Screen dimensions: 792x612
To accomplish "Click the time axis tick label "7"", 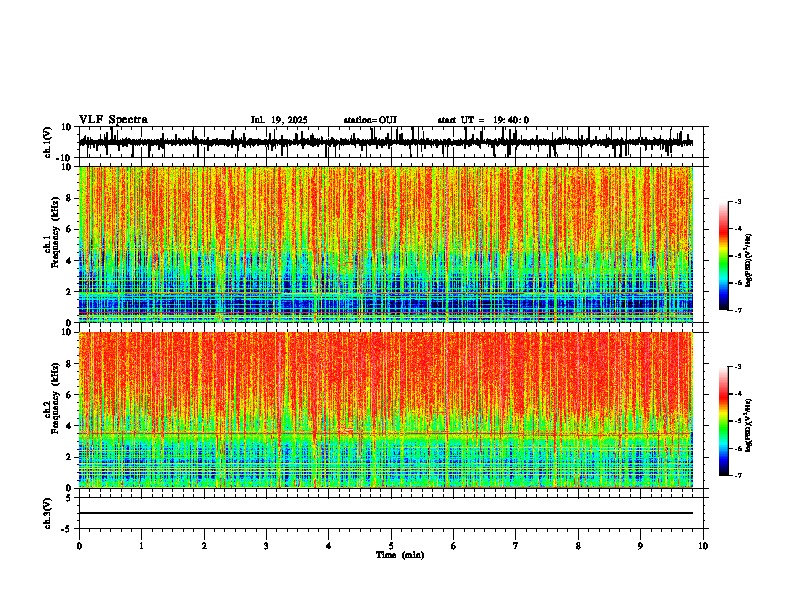I will 516,546.
